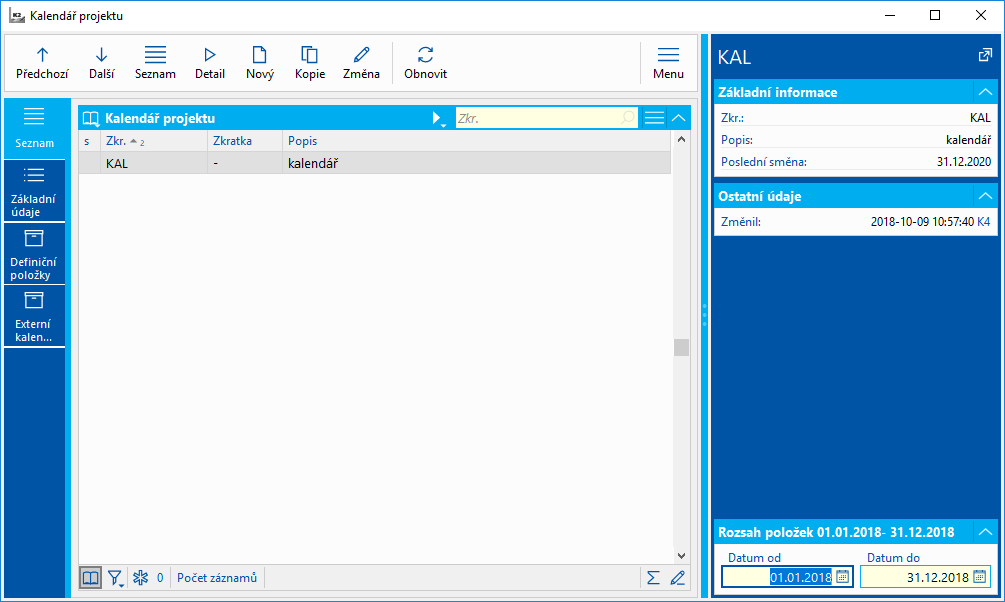
Task: Open the Datum do calendar picker
Action: pyautogui.click(x=980, y=577)
